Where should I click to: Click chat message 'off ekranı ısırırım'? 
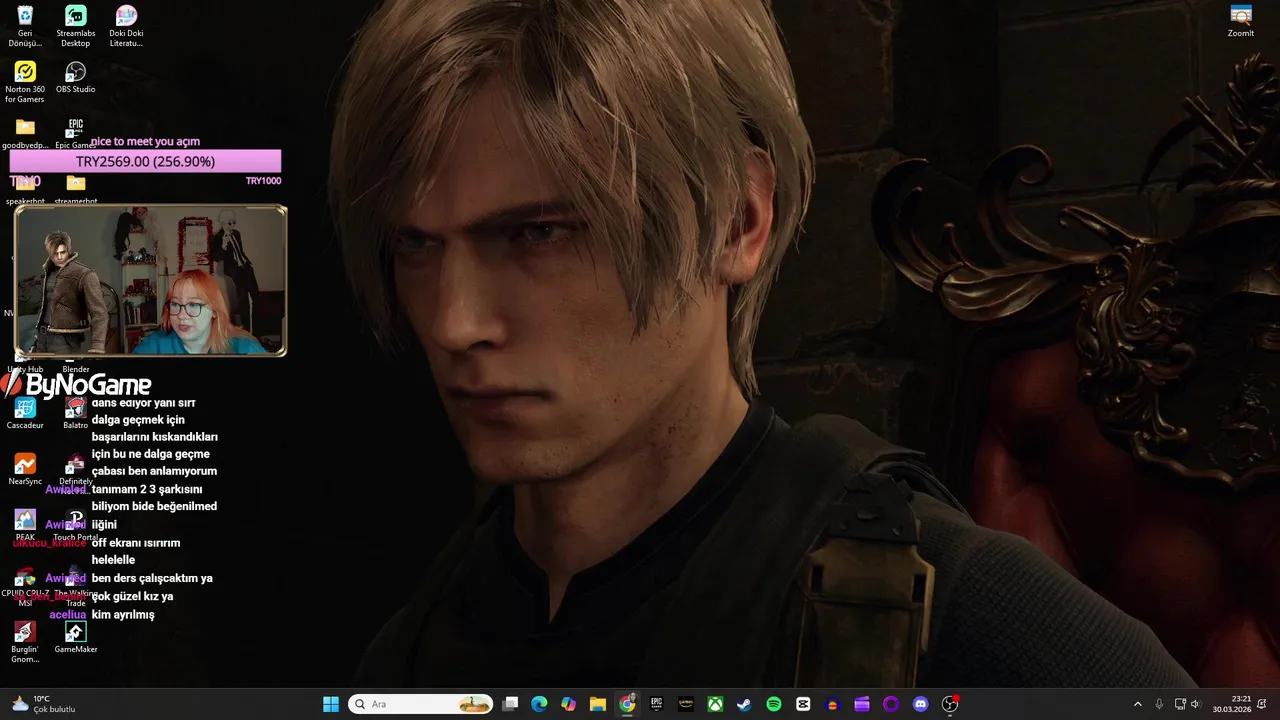click(x=136, y=543)
